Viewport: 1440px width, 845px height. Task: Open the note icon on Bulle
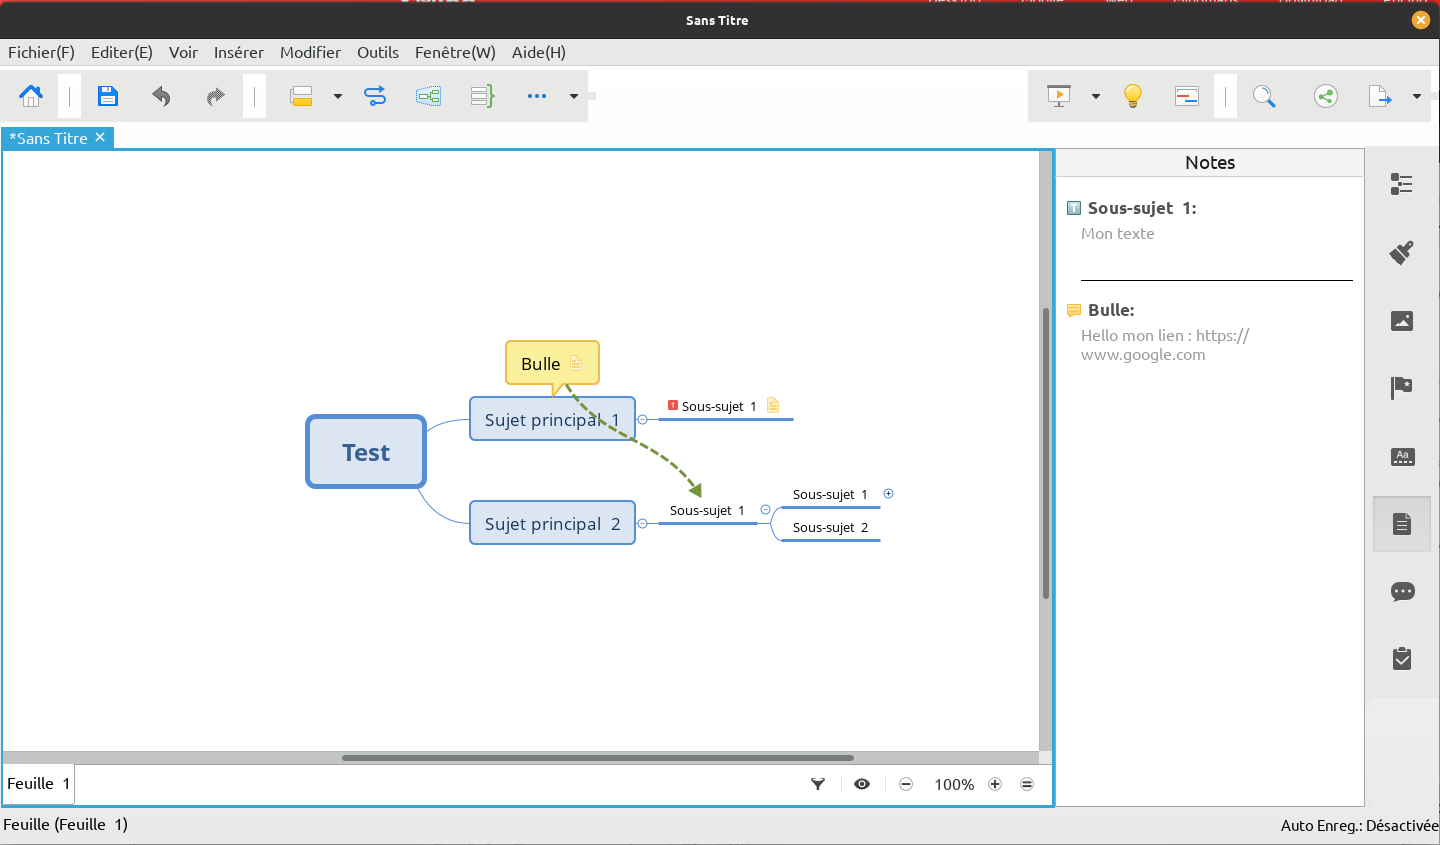pyautogui.click(x=576, y=363)
